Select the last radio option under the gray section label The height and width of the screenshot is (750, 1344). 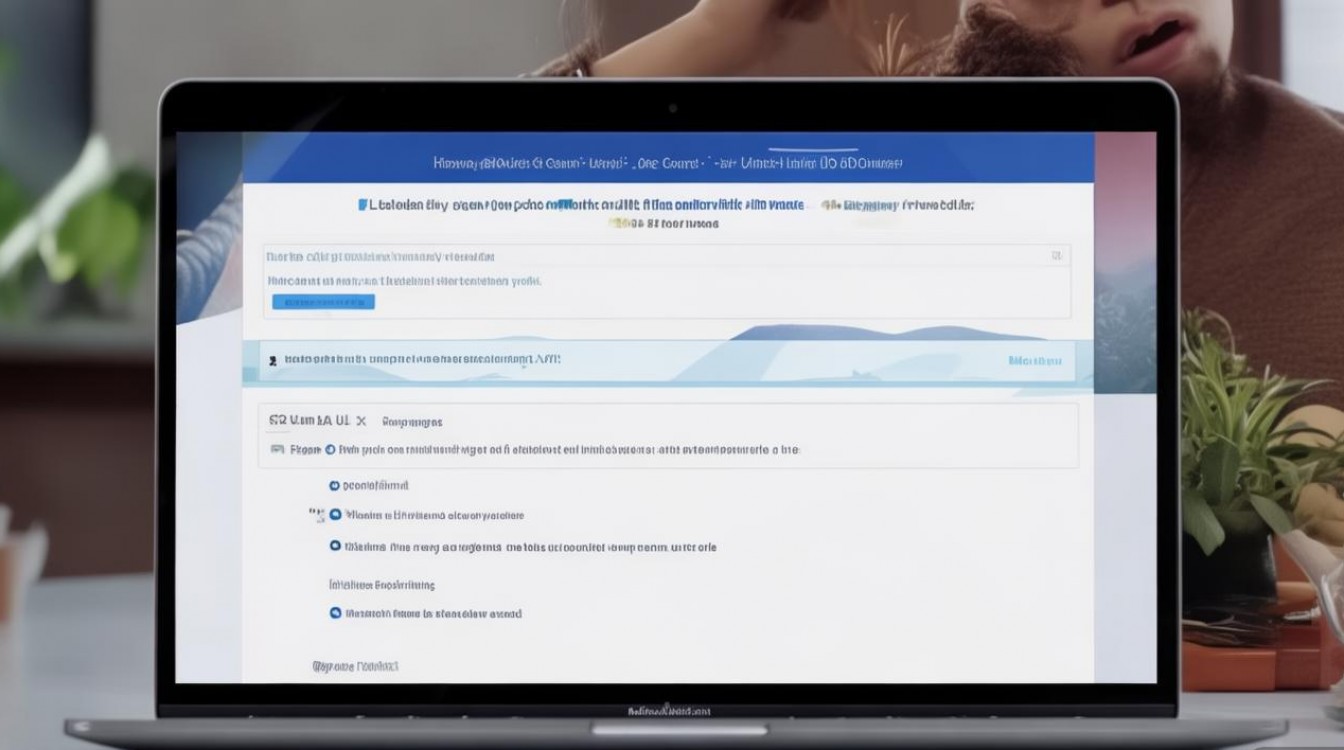click(335, 613)
